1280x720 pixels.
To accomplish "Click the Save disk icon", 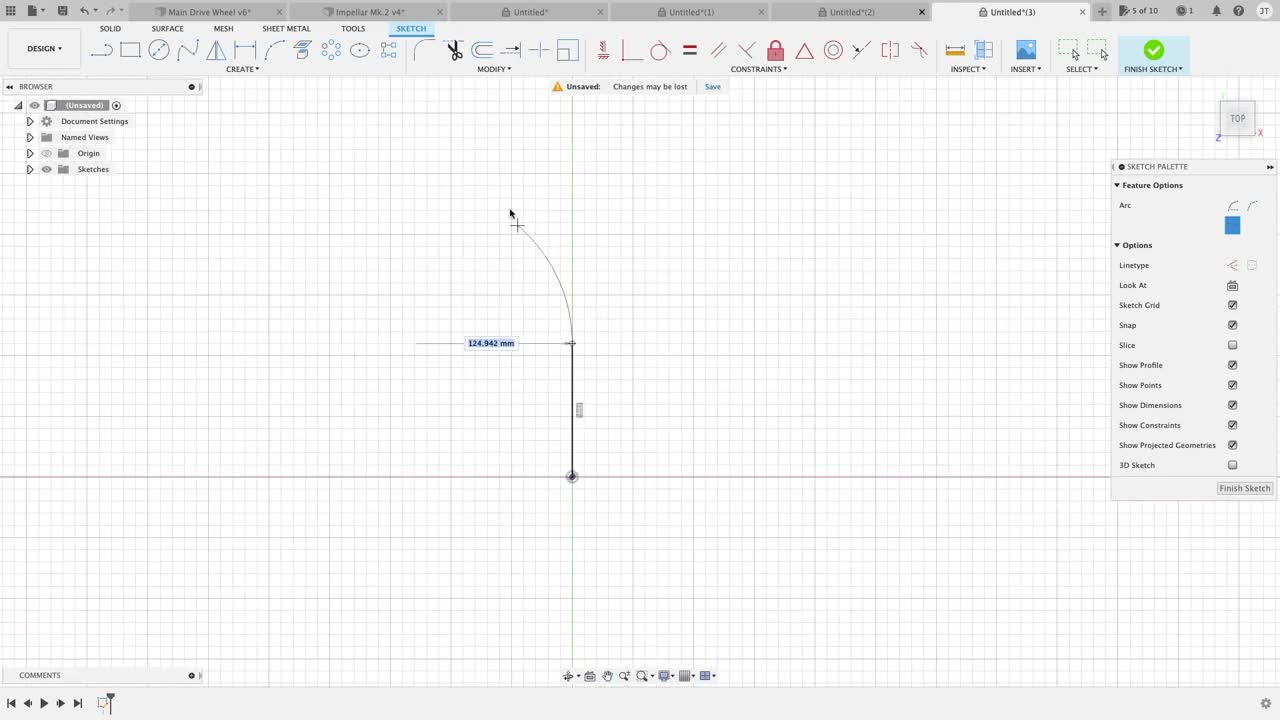I will (x=62, y=11).
